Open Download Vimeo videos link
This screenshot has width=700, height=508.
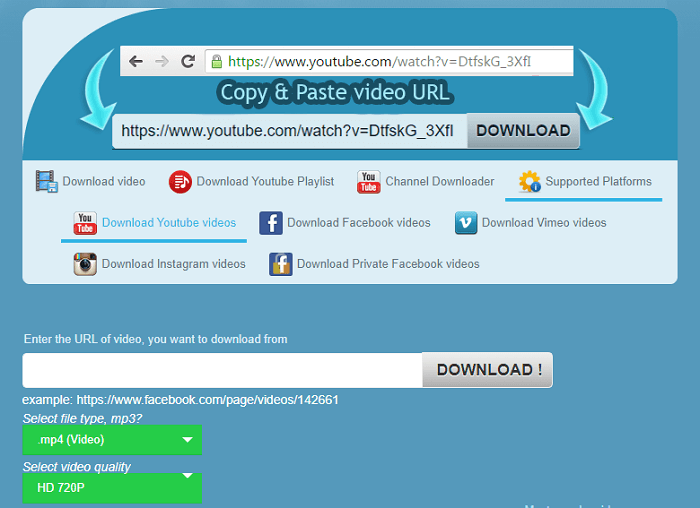point(544,223)
